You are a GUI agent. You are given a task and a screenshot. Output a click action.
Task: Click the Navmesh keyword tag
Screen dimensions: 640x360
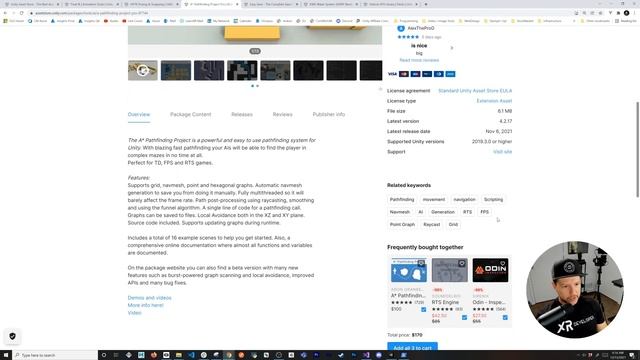tap(400, 212)
